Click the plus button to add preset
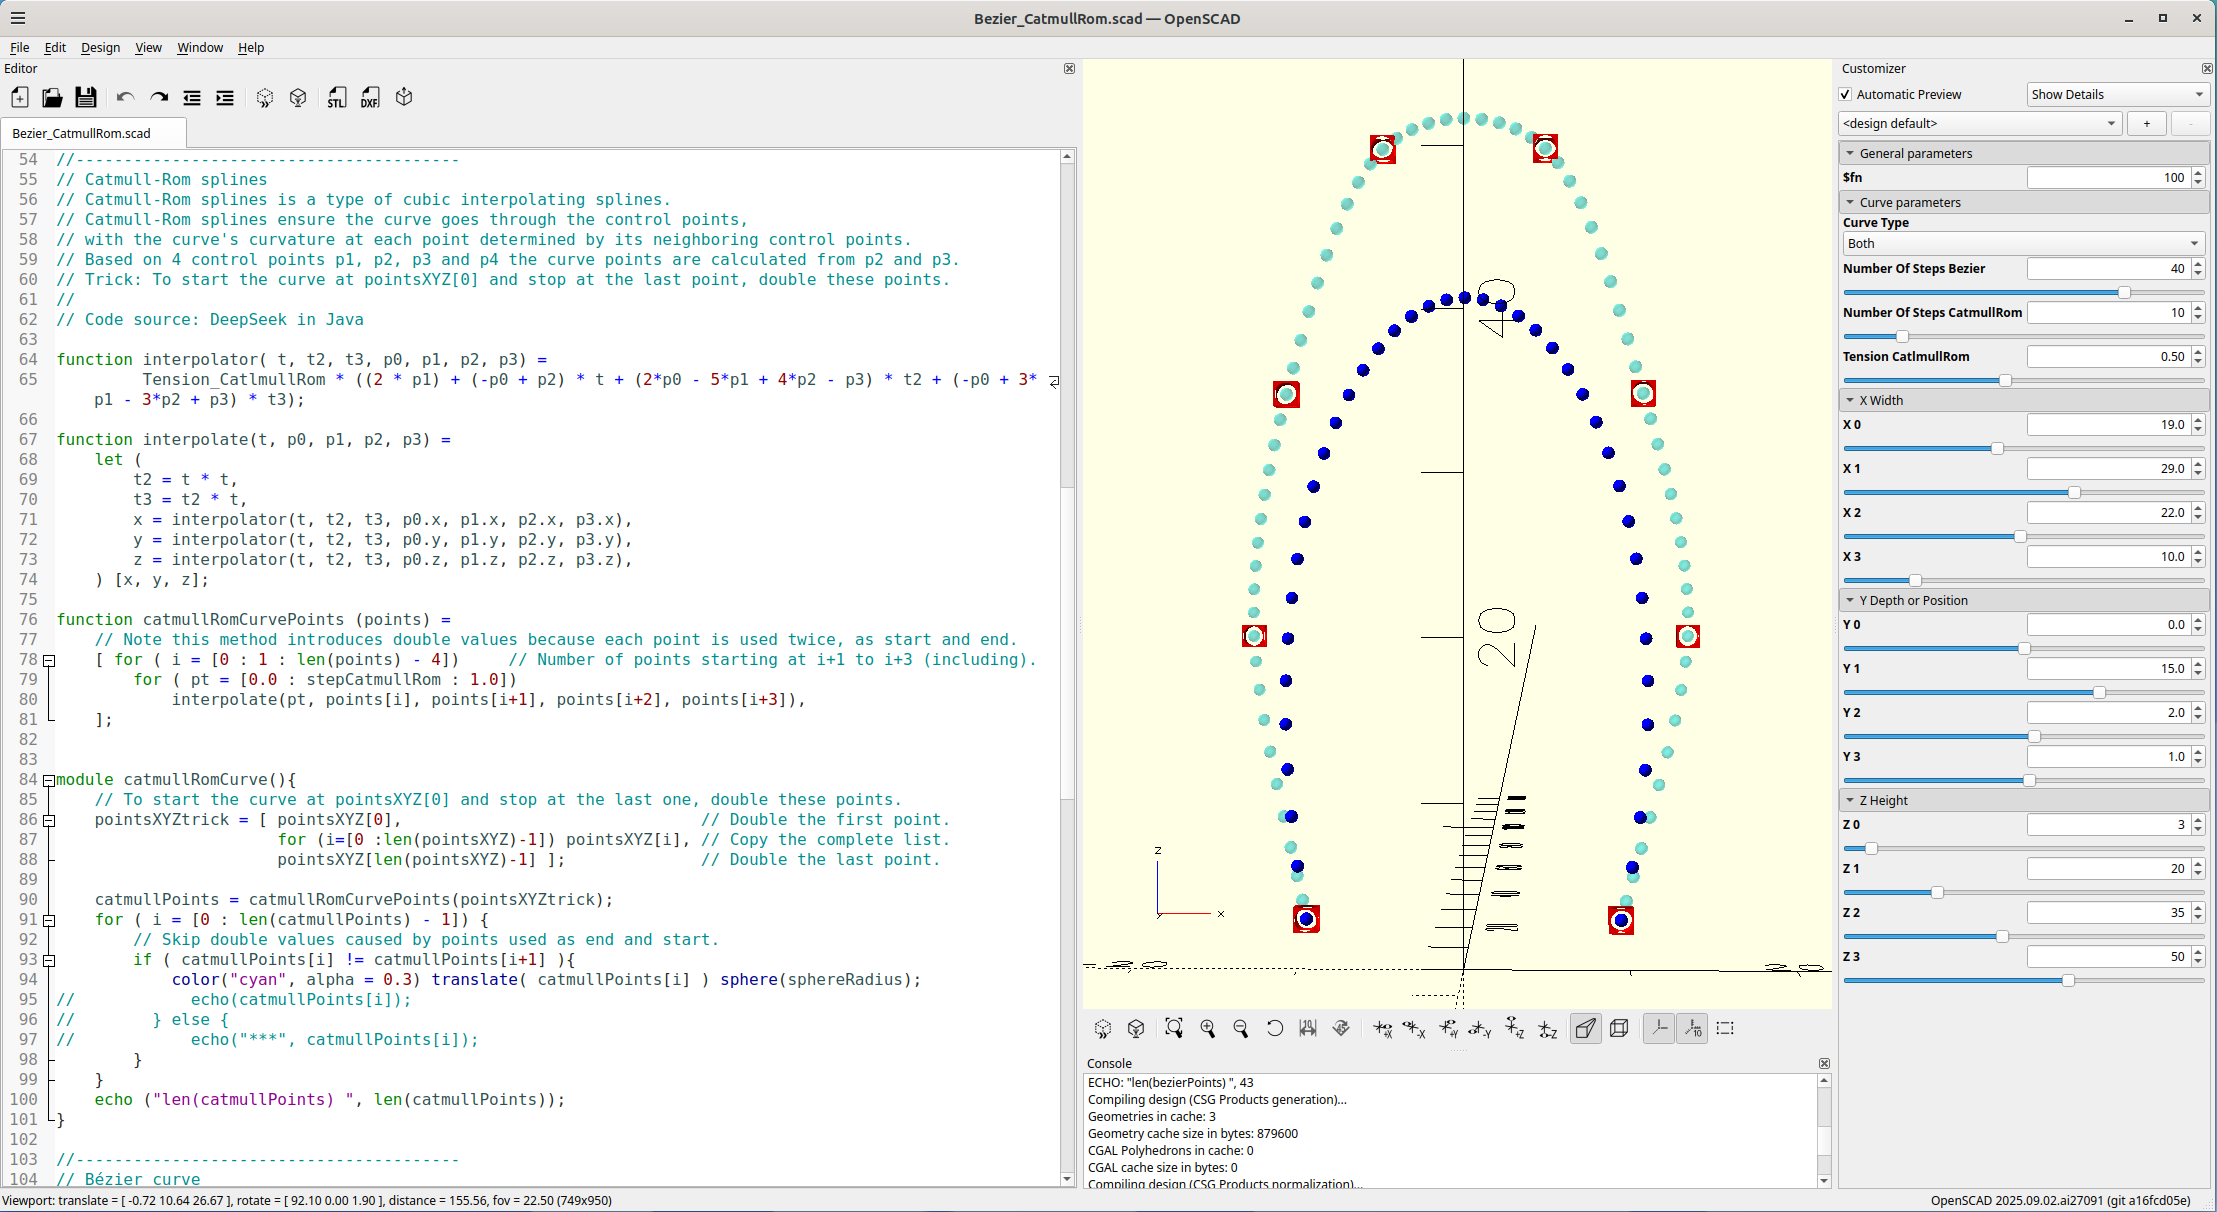Viewport: 2217px width, 1212px height. coord(2146,123)
